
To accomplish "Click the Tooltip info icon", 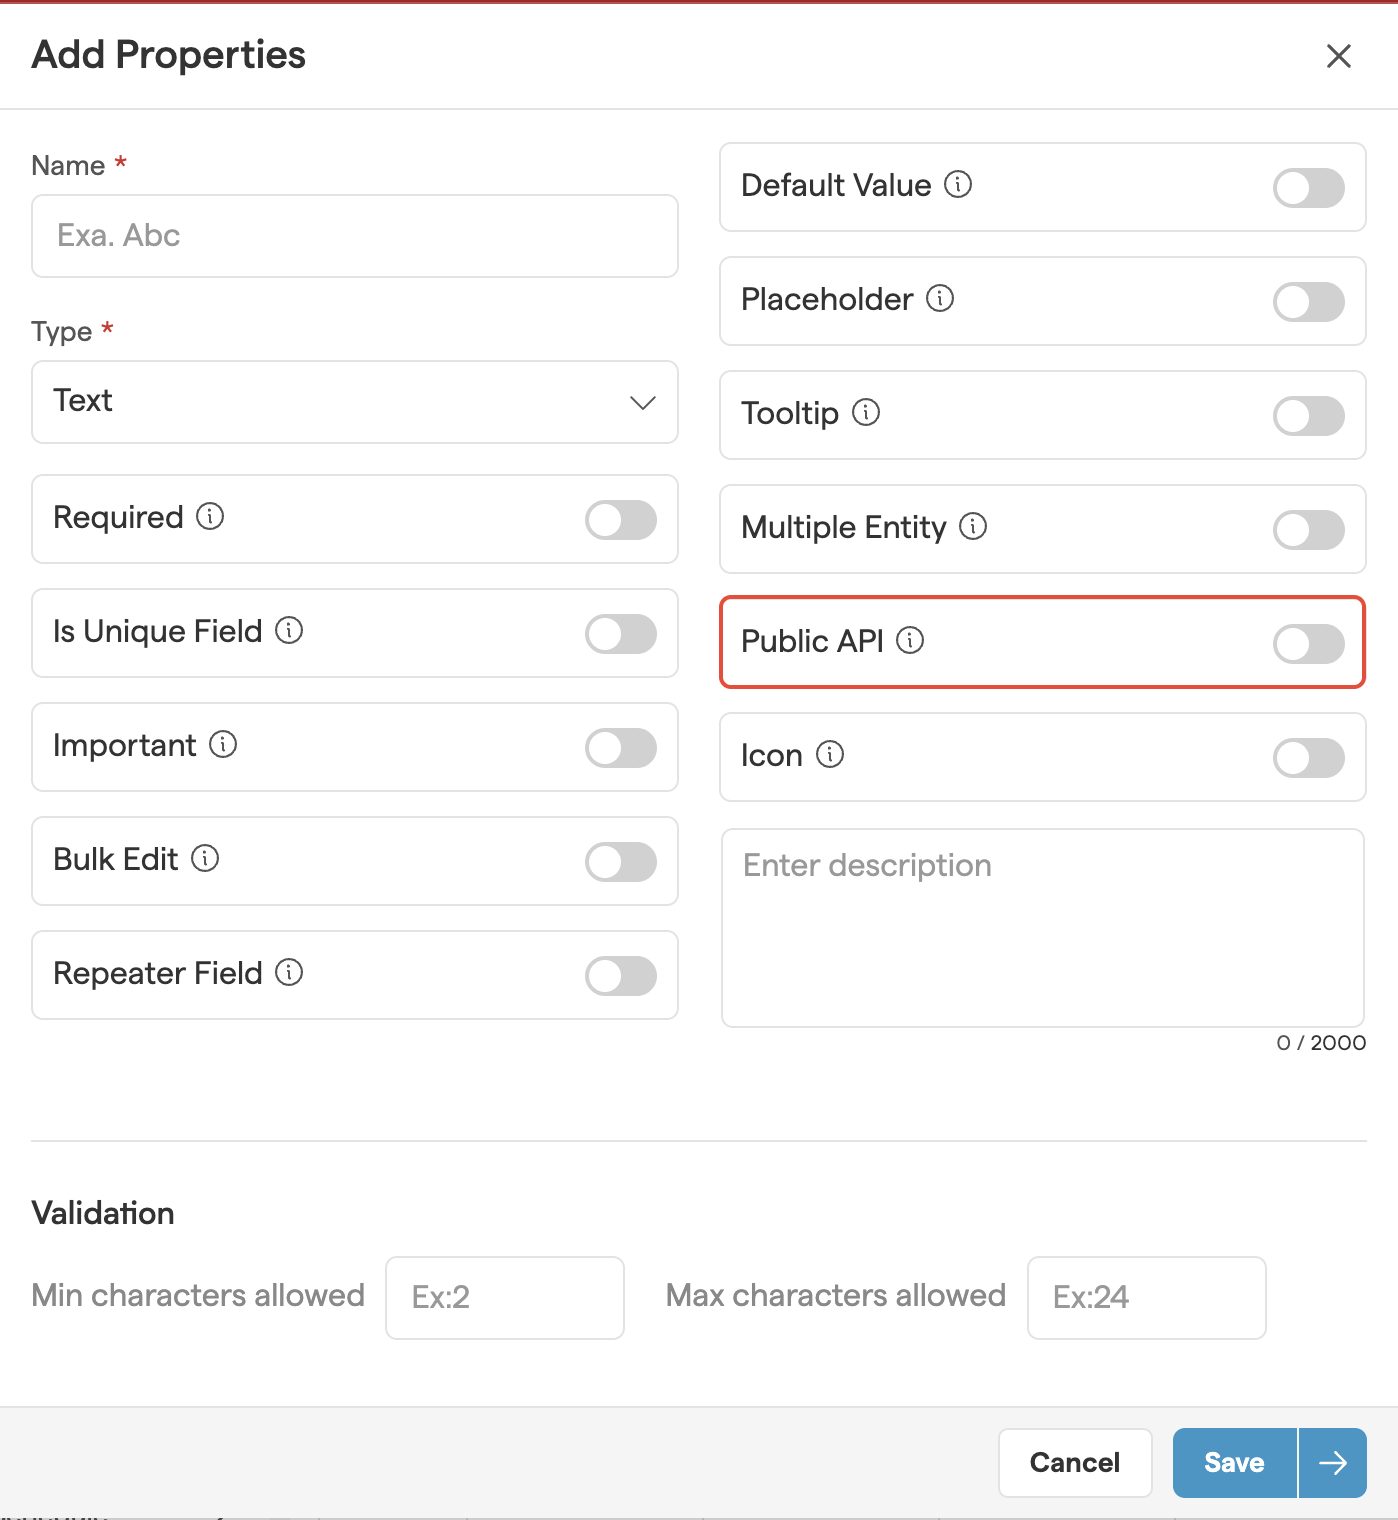I will [866, 413].
